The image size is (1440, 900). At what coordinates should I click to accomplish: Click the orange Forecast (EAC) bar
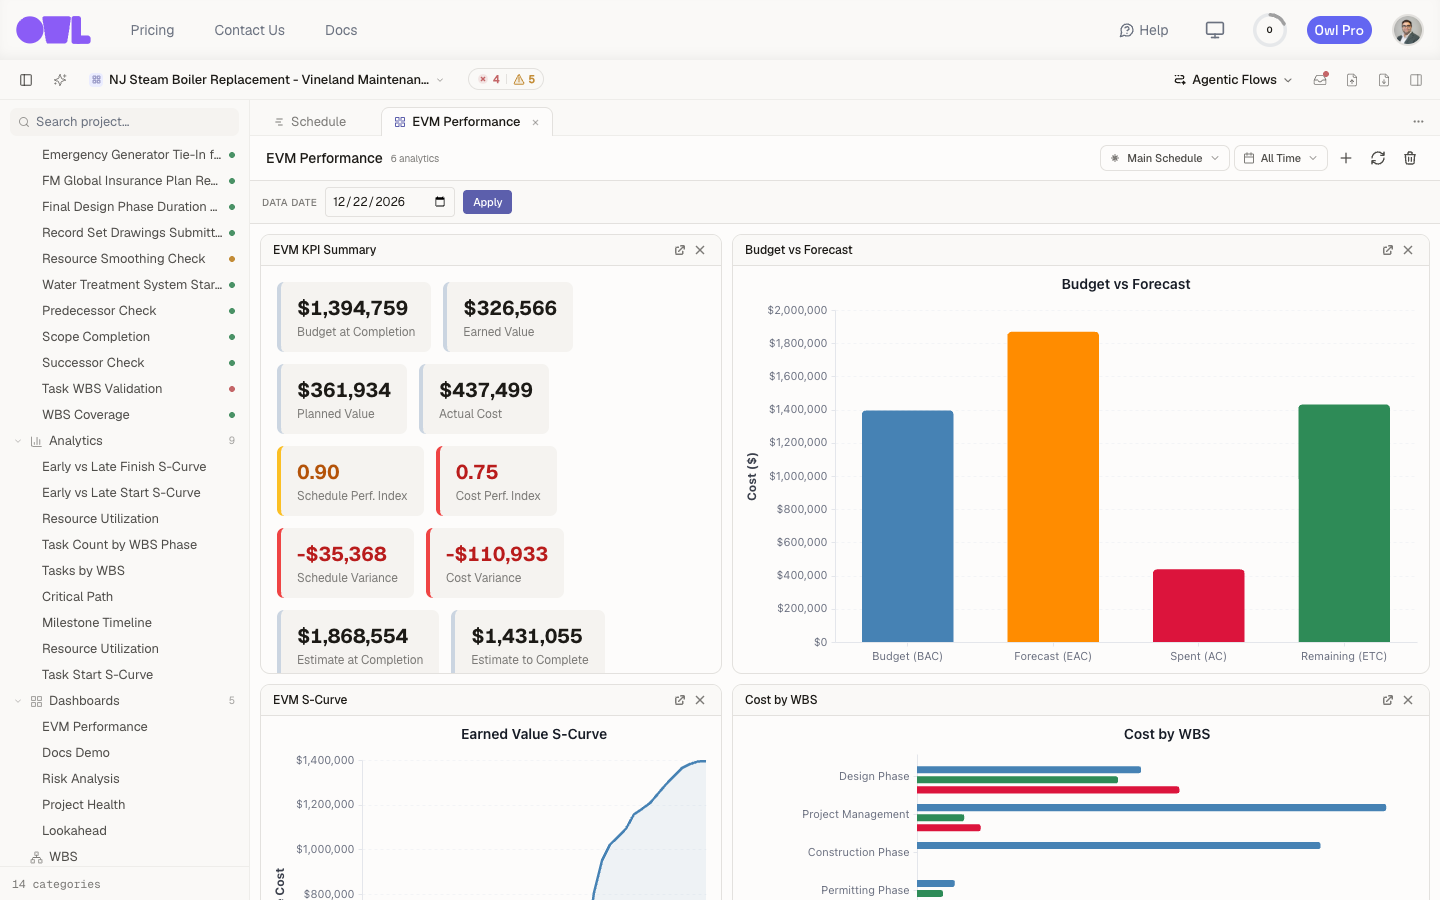[1053, 487]
